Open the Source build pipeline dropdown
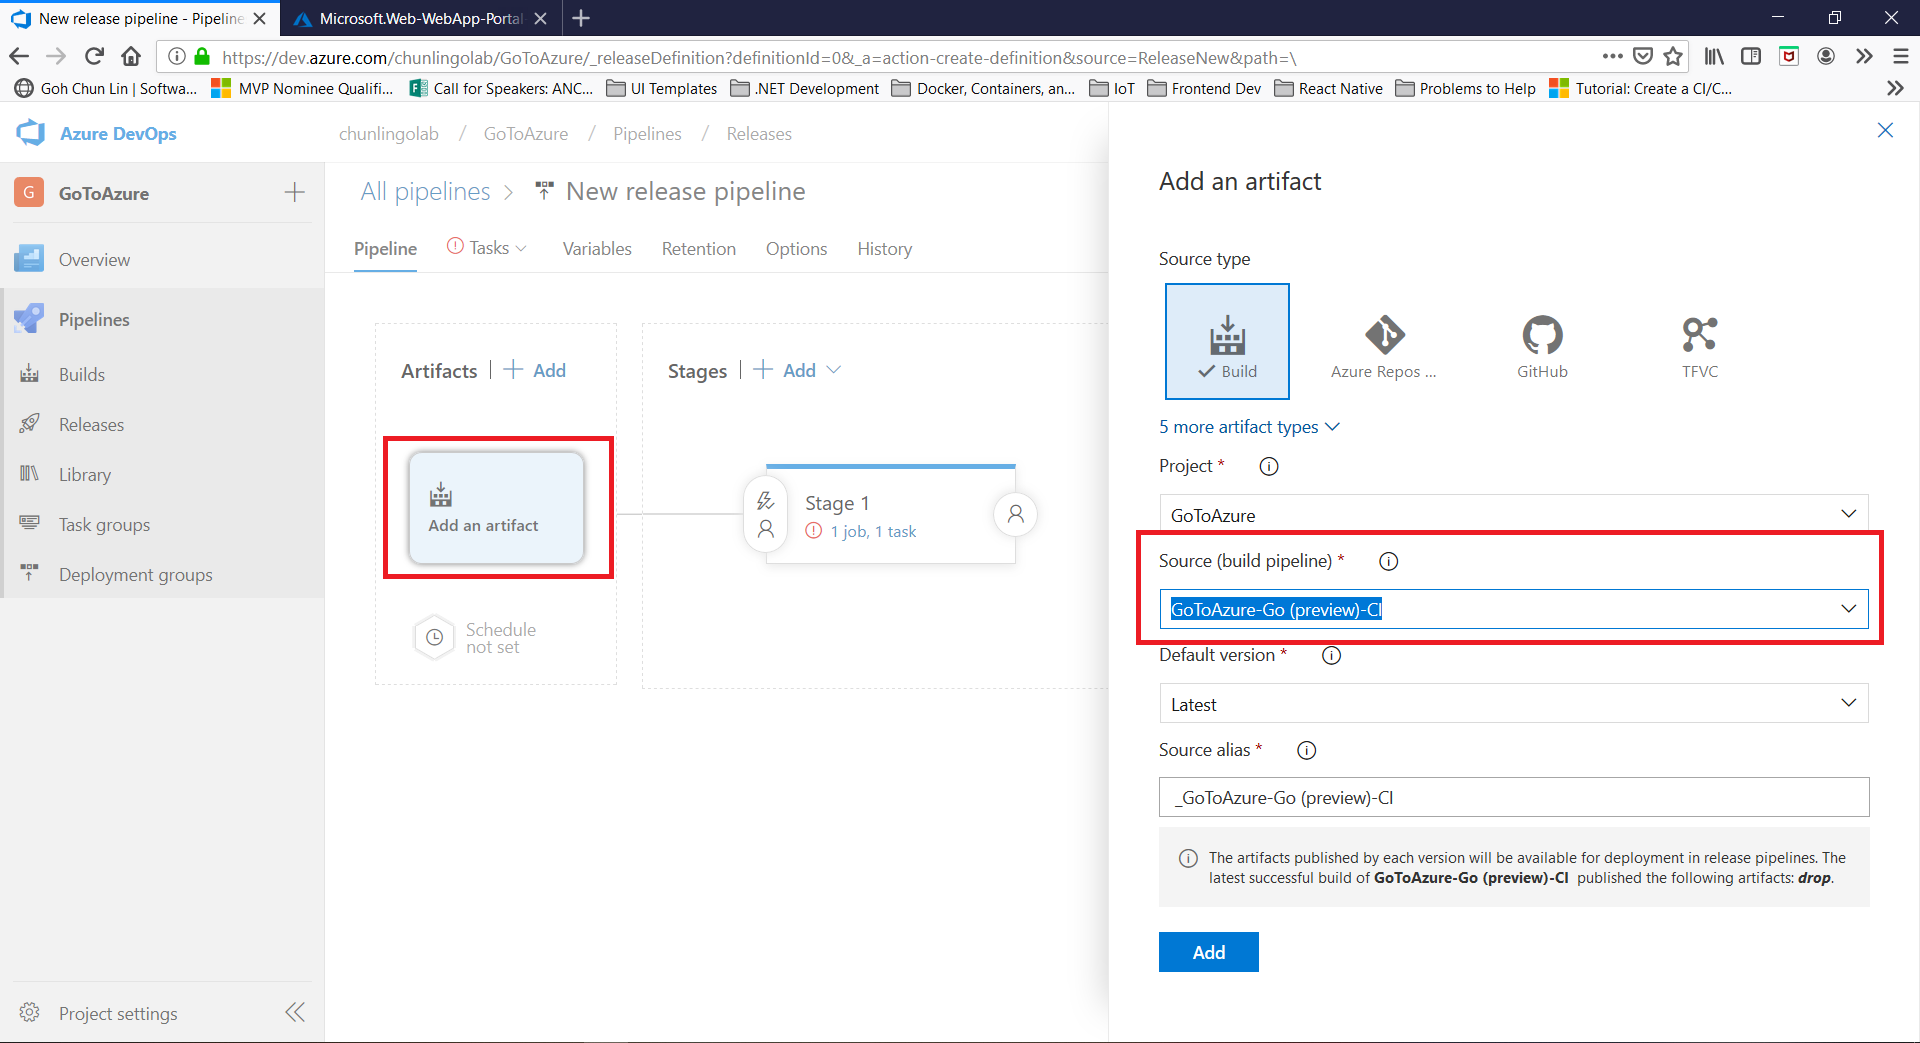Screen dimensions: 1920x1043 1514,609
